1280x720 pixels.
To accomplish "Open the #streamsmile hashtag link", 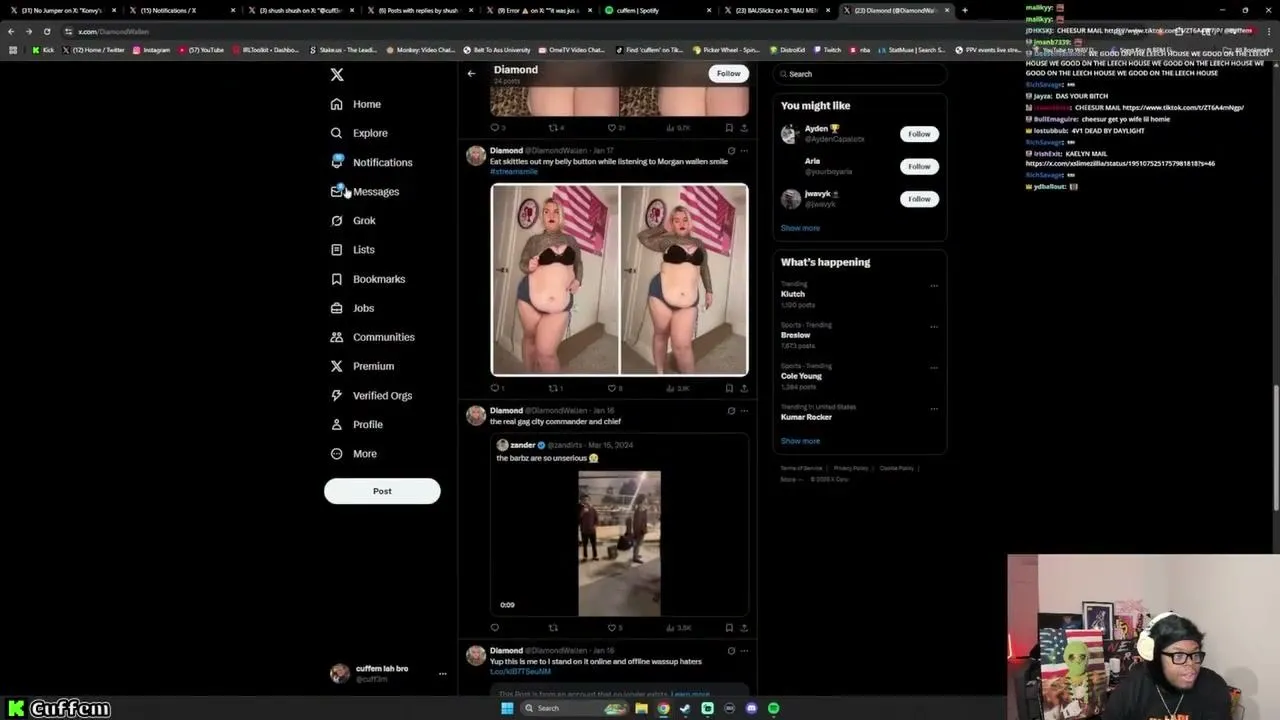I will coord(514,172).
